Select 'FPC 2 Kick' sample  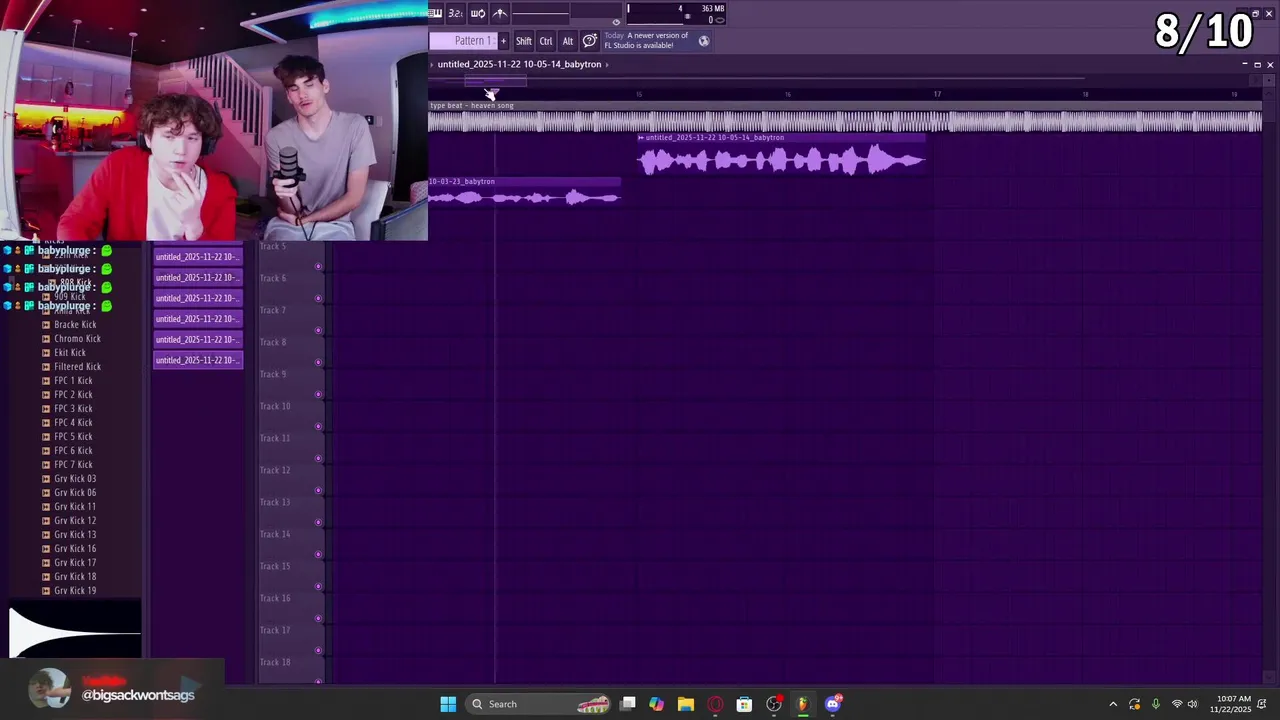click(73, 395)
